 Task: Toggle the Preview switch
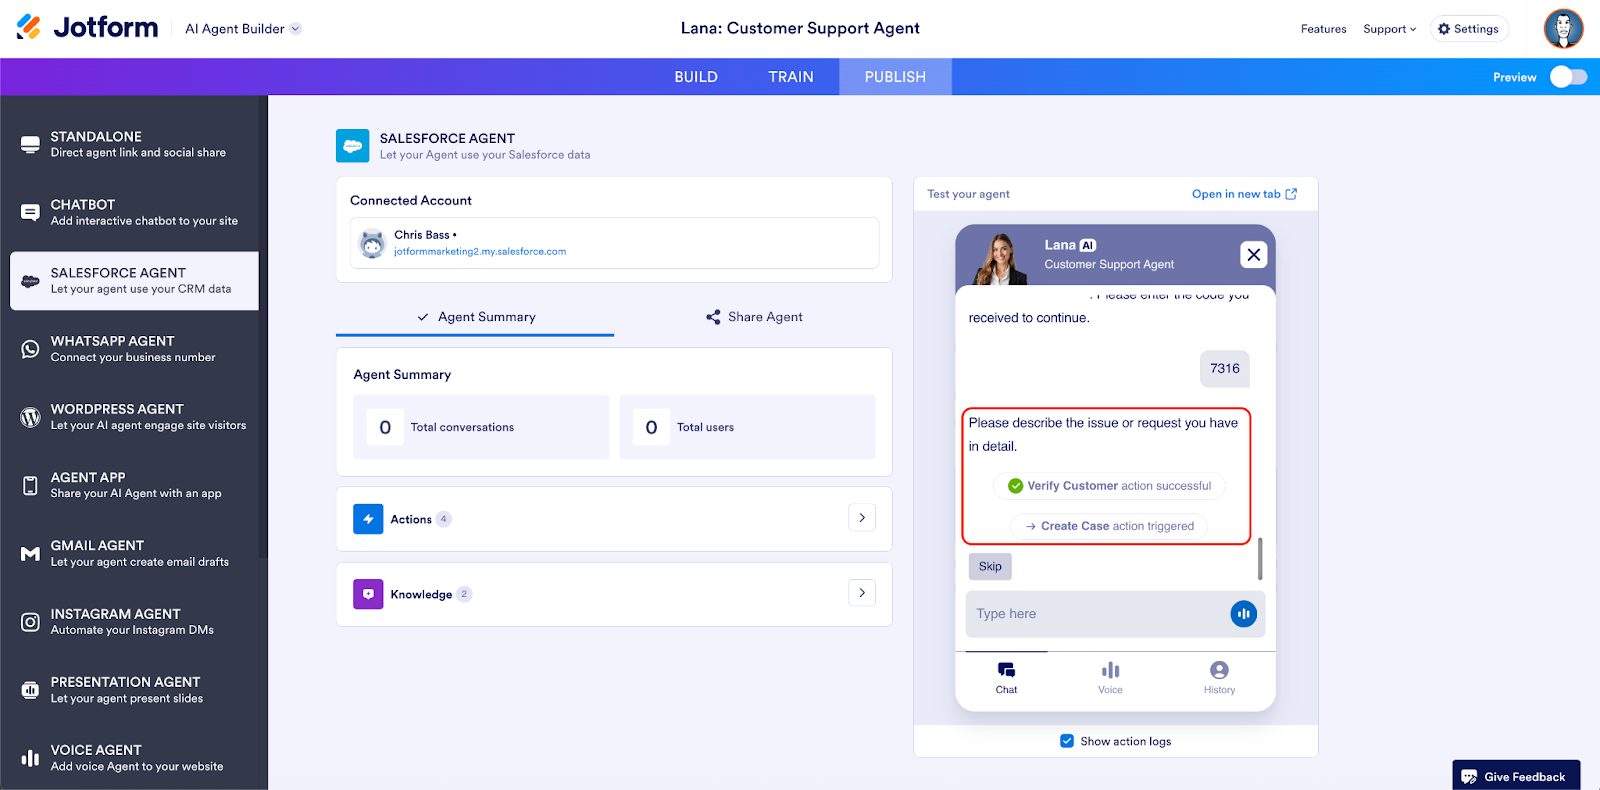(1568, 77)
